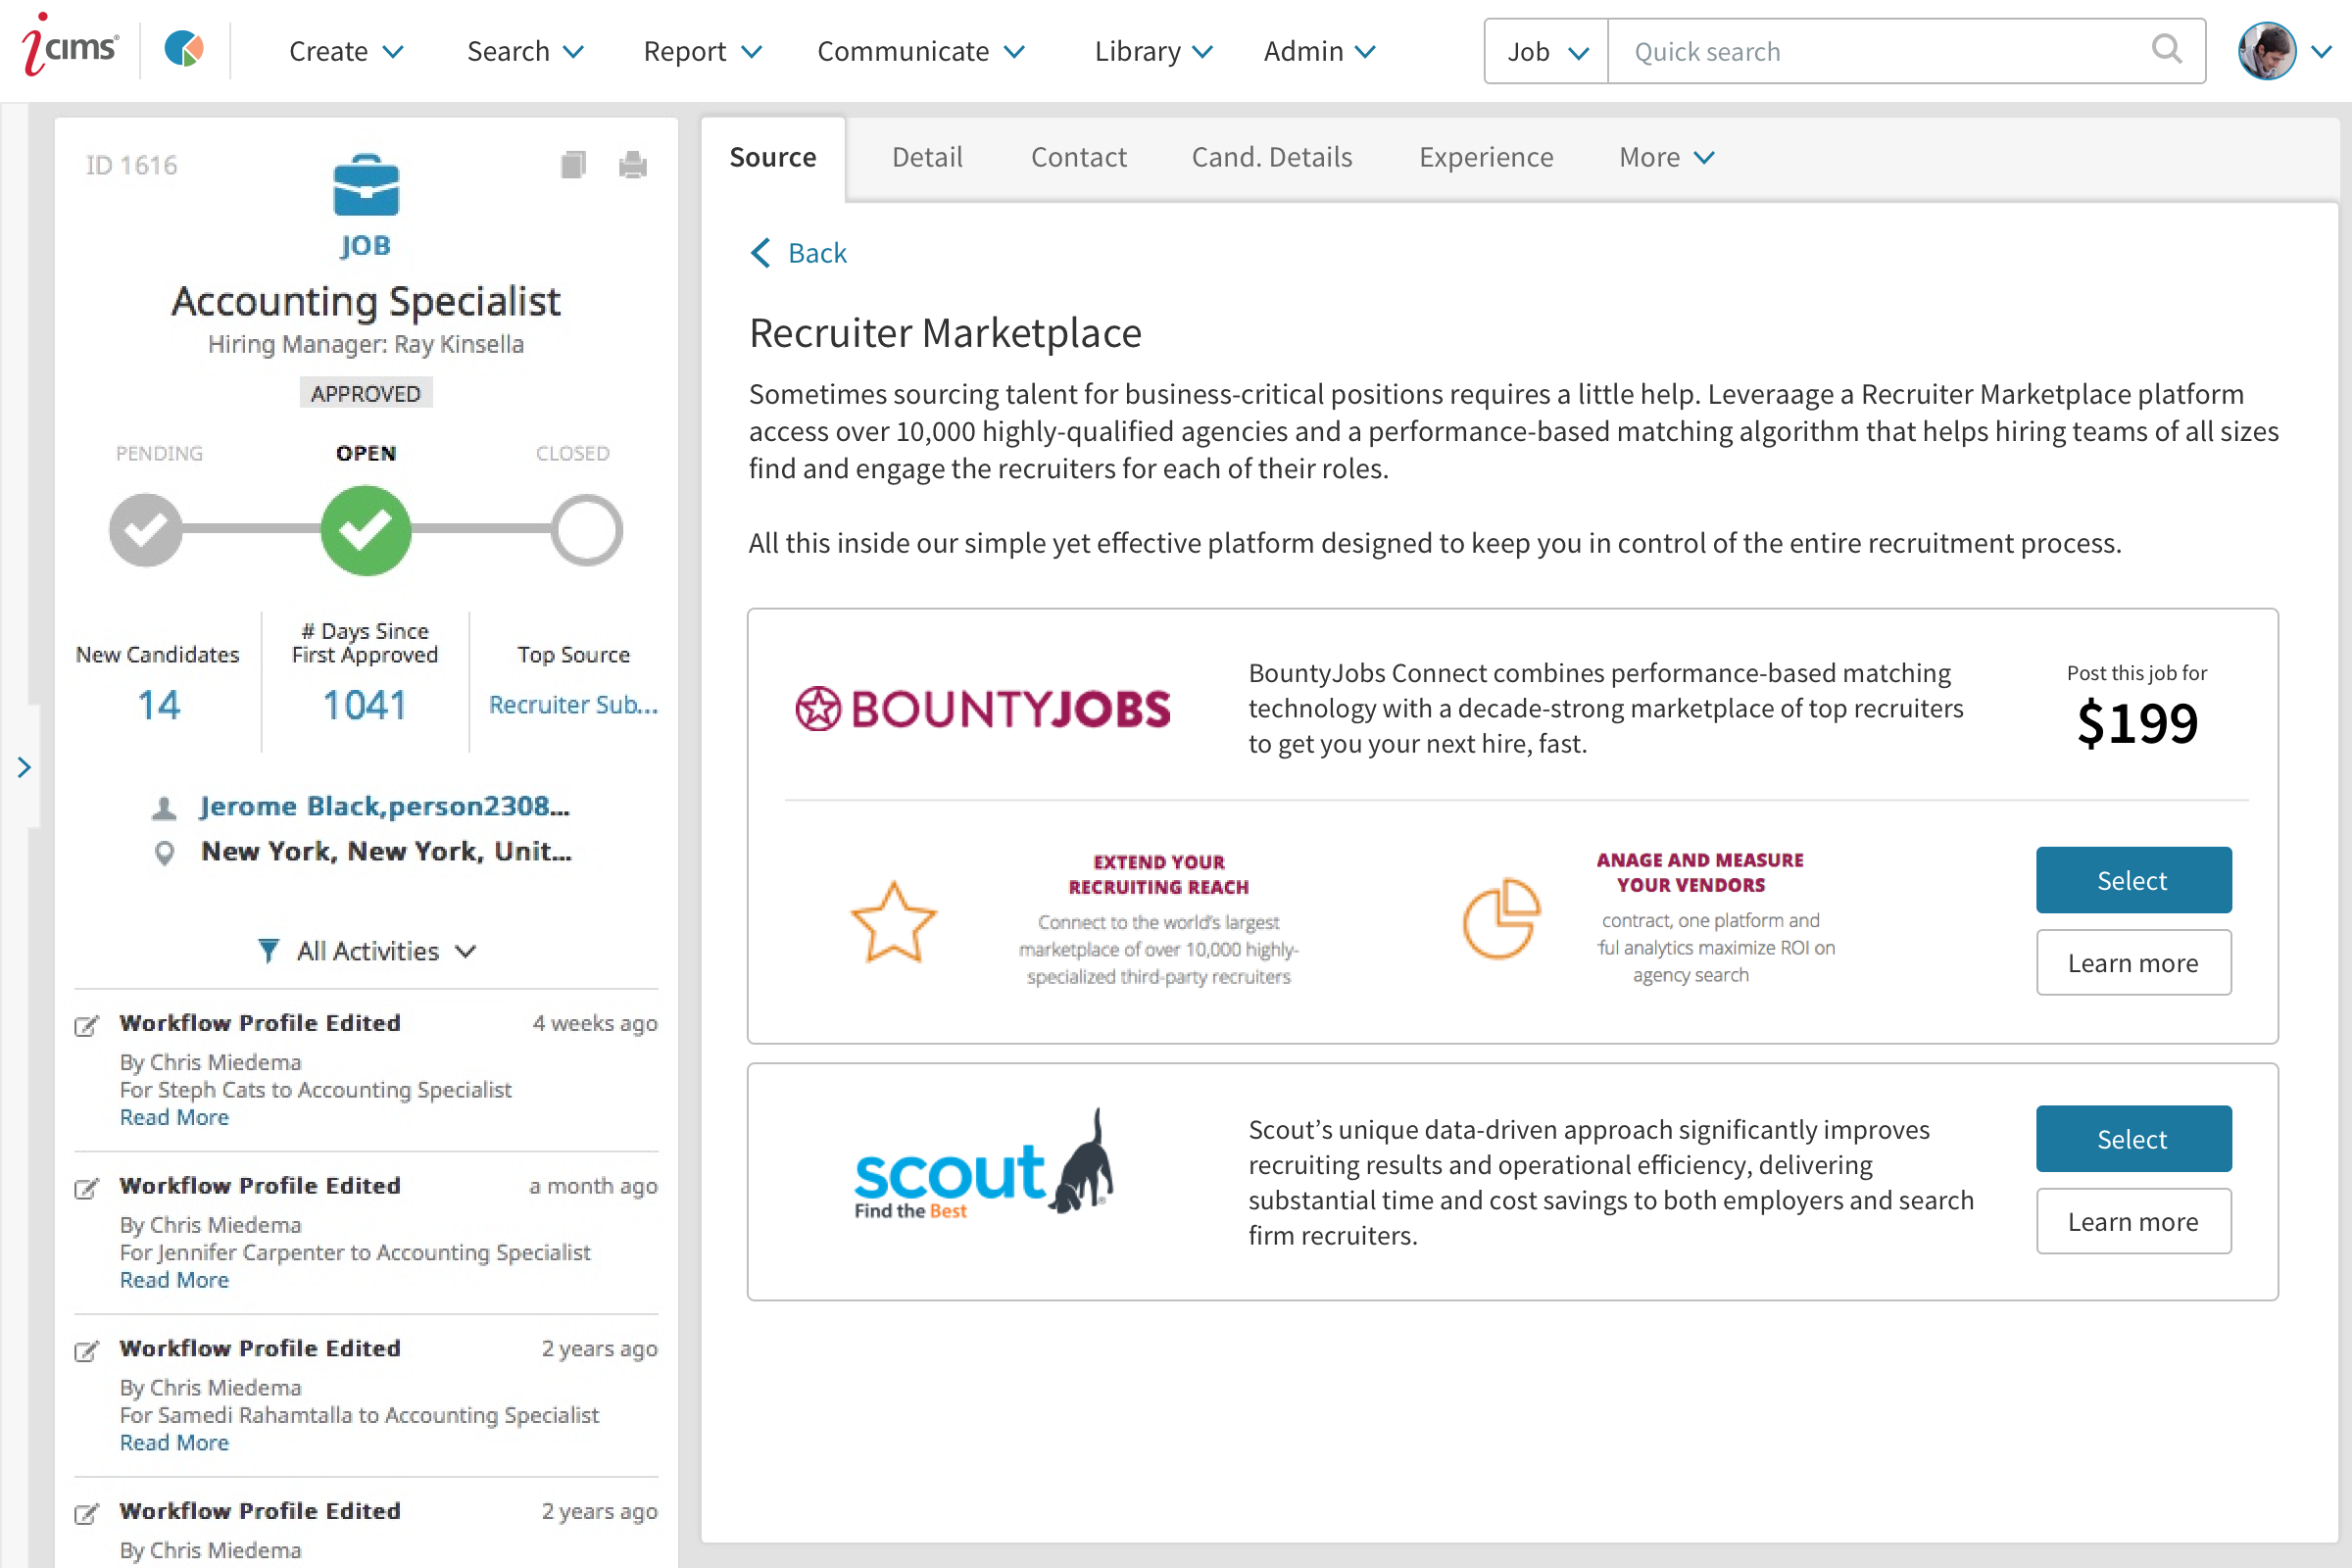
Task: Expand the user account chevron
Action: (x=2322, y=51)
